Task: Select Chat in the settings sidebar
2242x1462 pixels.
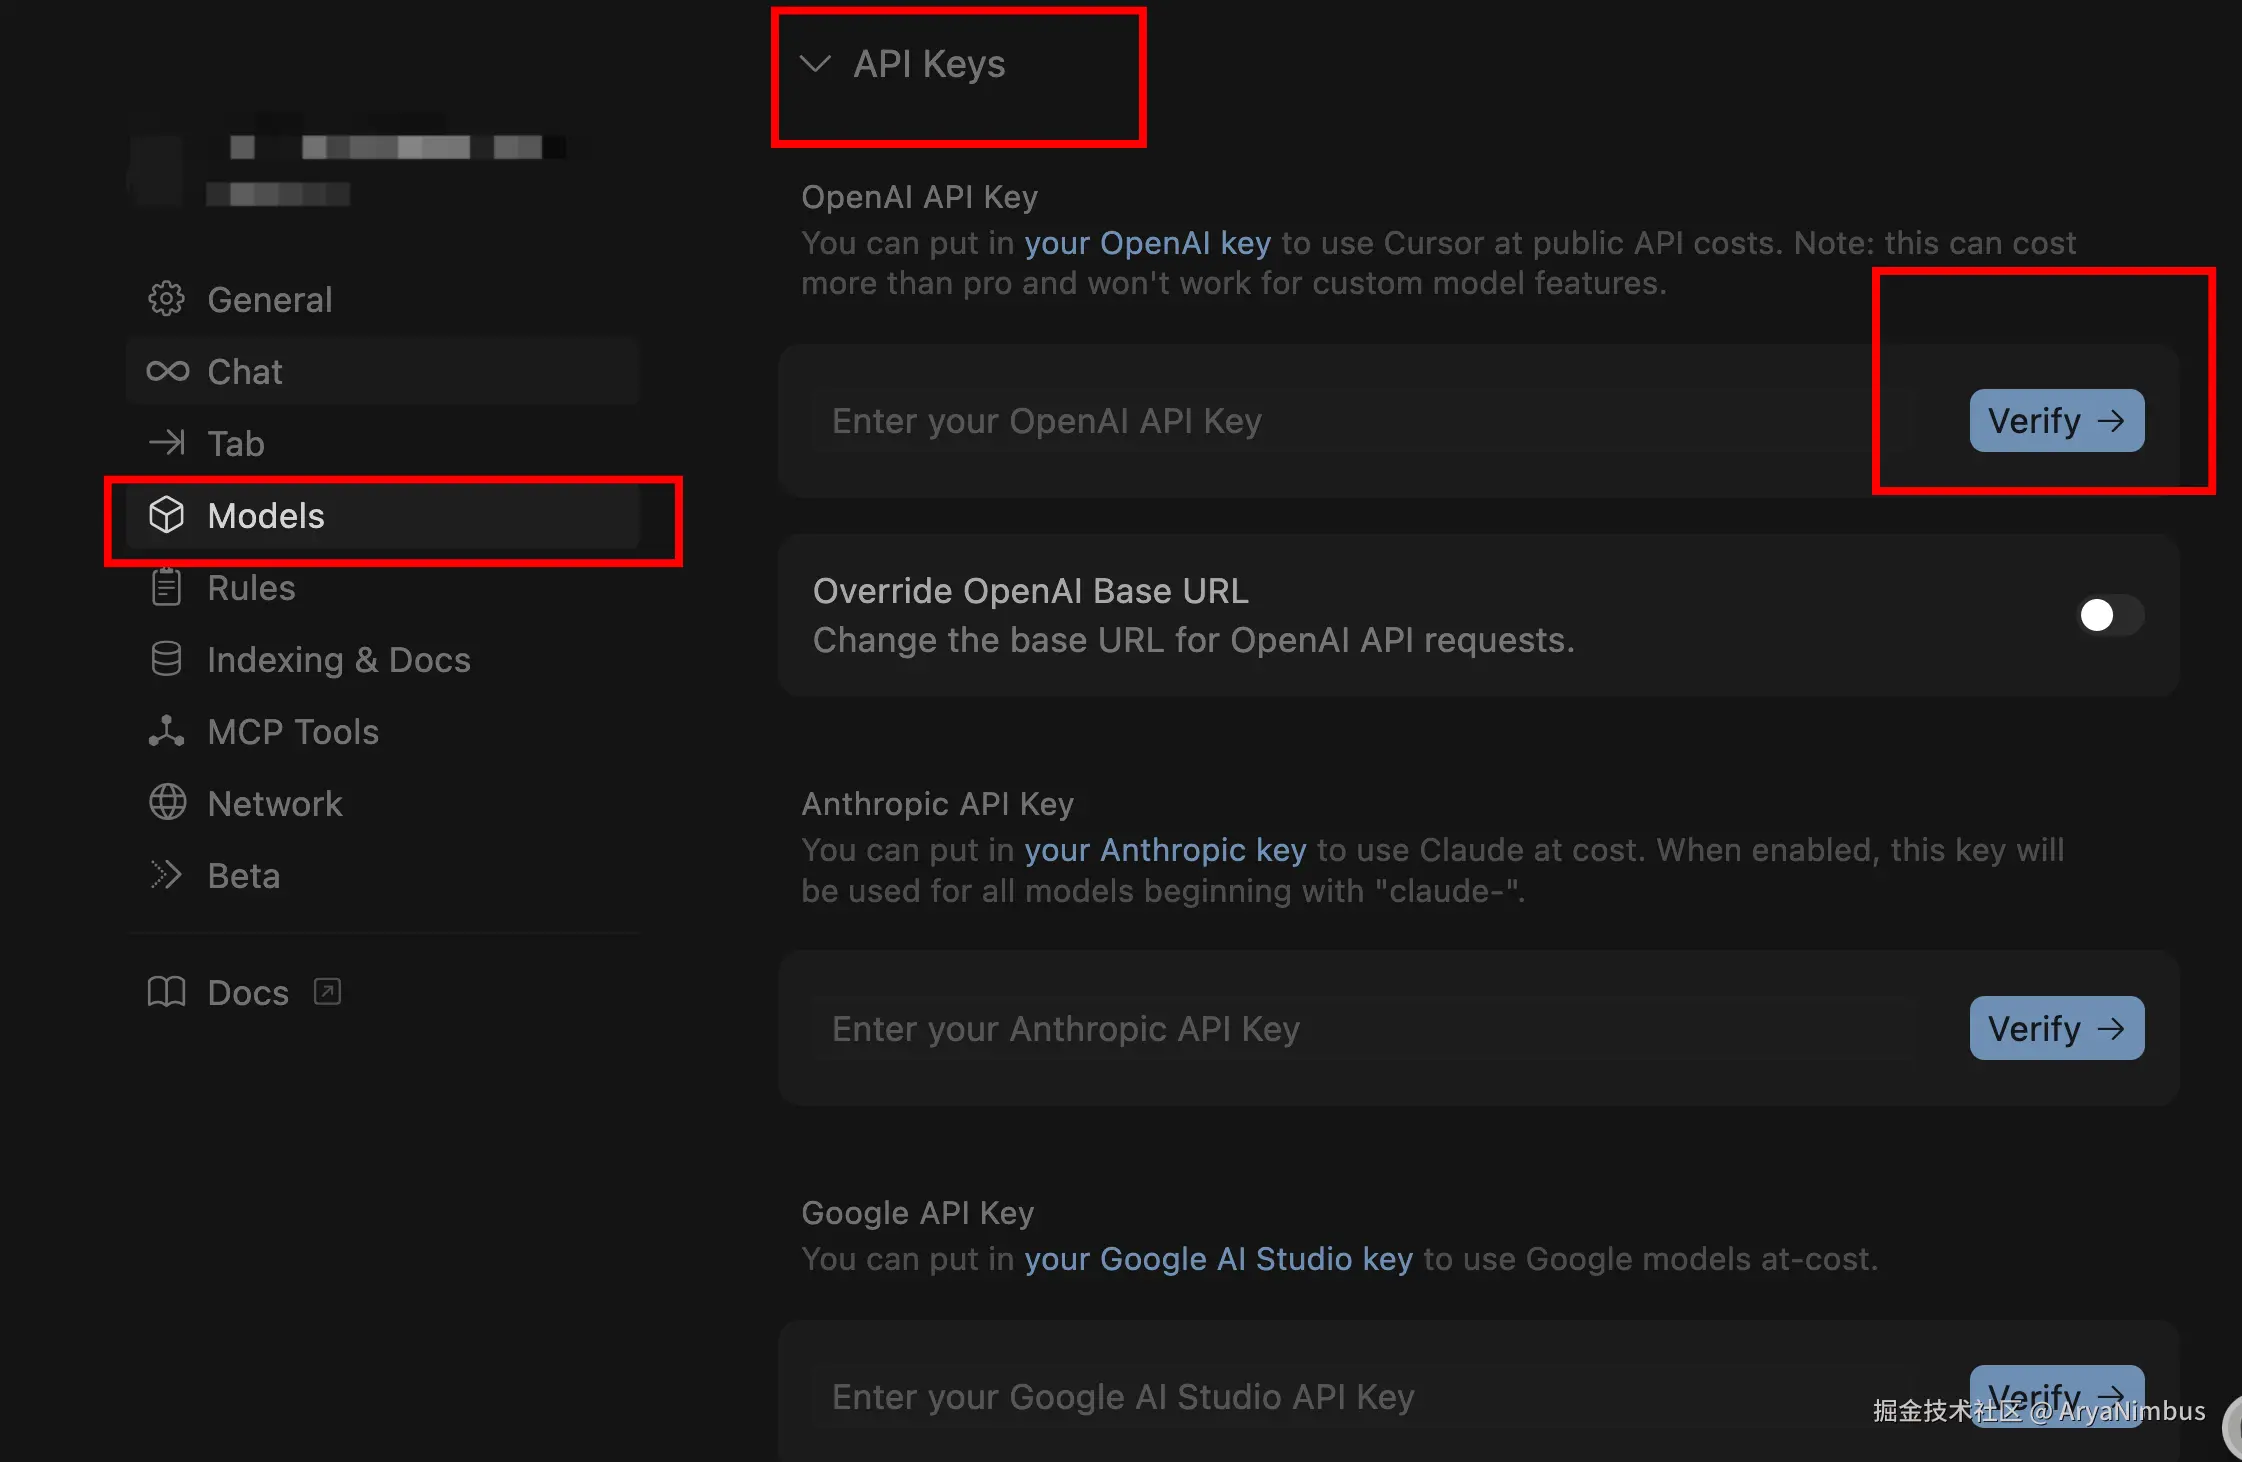Action: point(245,372)
